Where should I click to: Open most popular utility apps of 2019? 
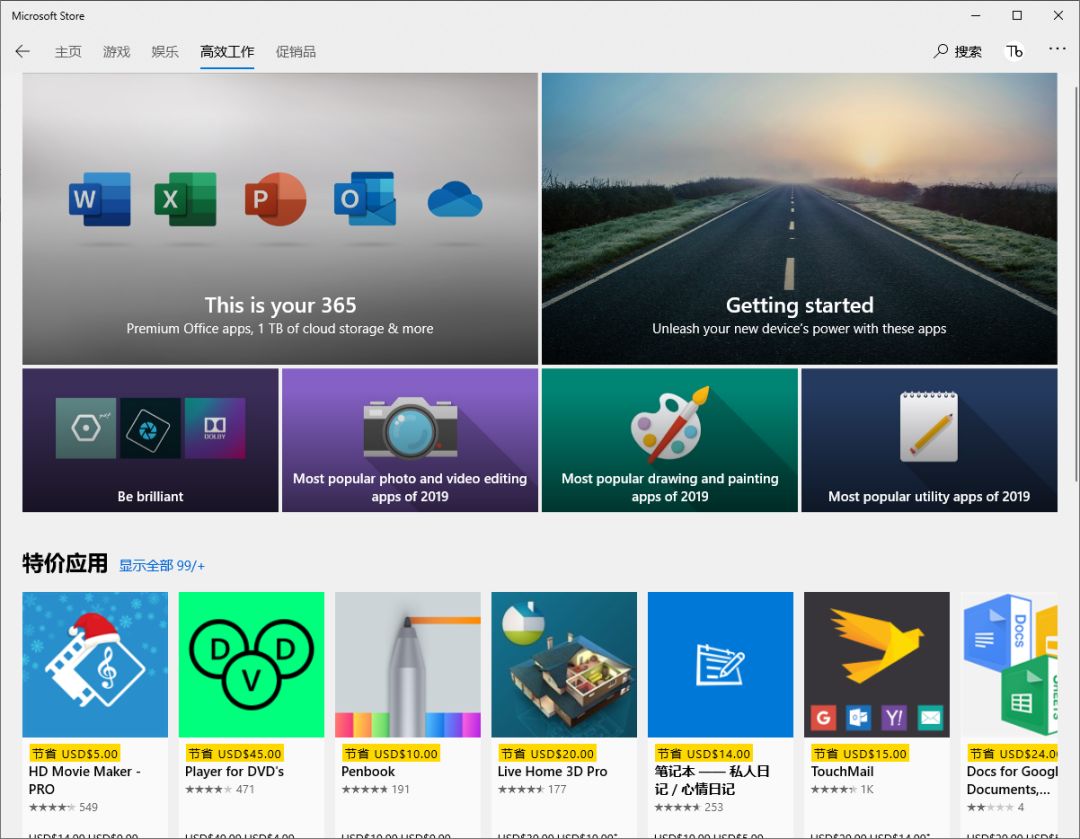(x=929, y=440)
